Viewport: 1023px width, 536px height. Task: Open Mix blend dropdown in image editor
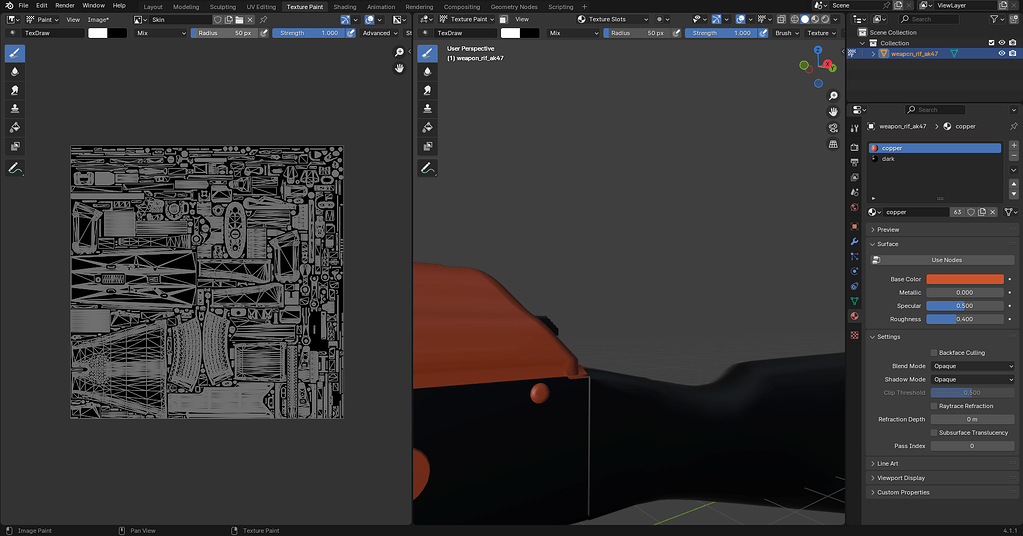tap(160, 33)
